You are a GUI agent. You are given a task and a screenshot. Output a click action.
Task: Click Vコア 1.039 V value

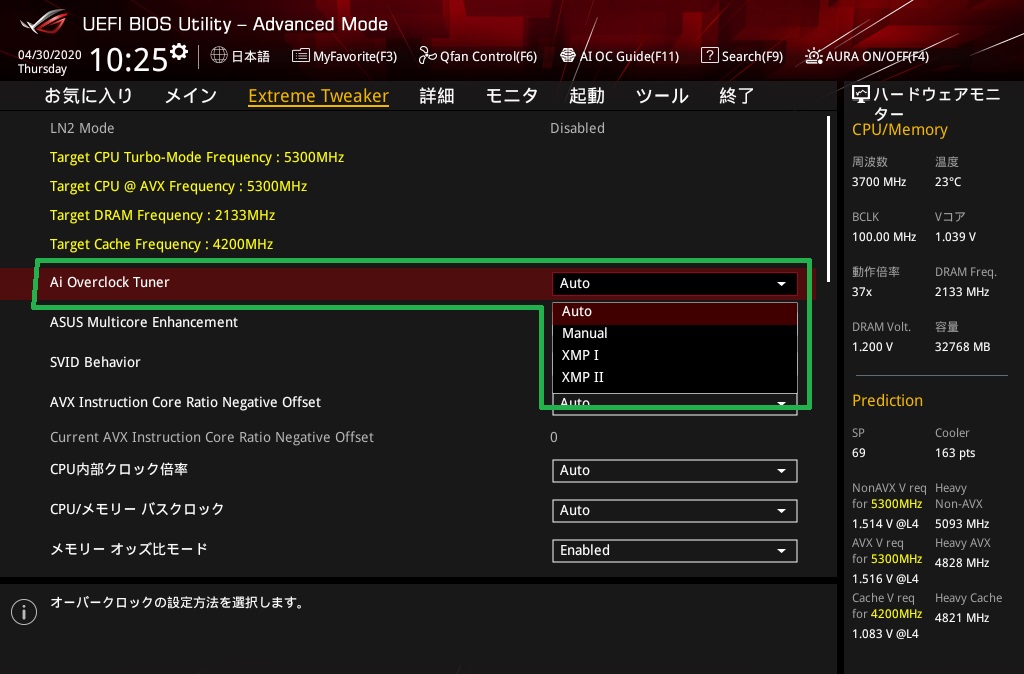pos(955,237)
